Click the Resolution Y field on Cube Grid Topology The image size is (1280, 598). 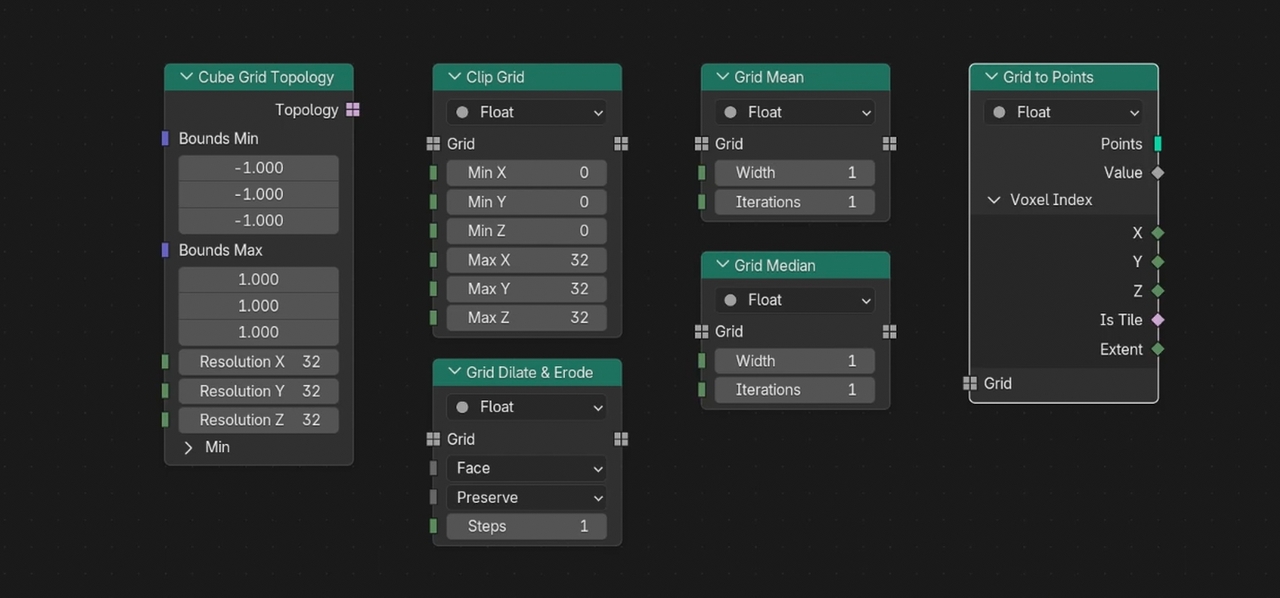(258, 391)
